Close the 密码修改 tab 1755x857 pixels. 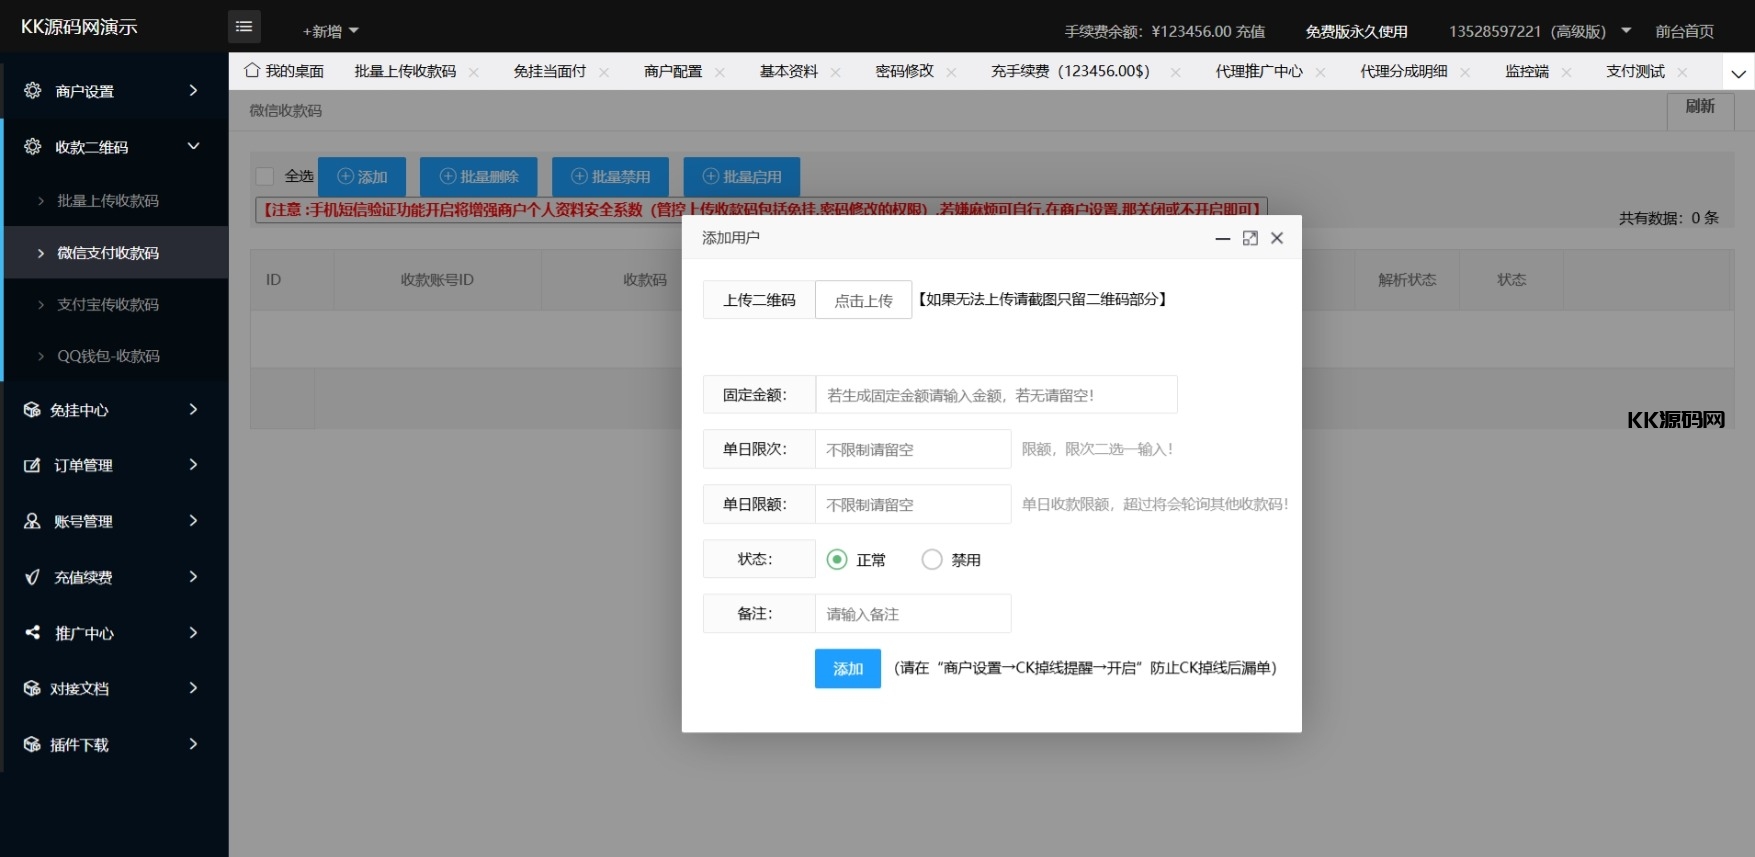coord(952,72)
